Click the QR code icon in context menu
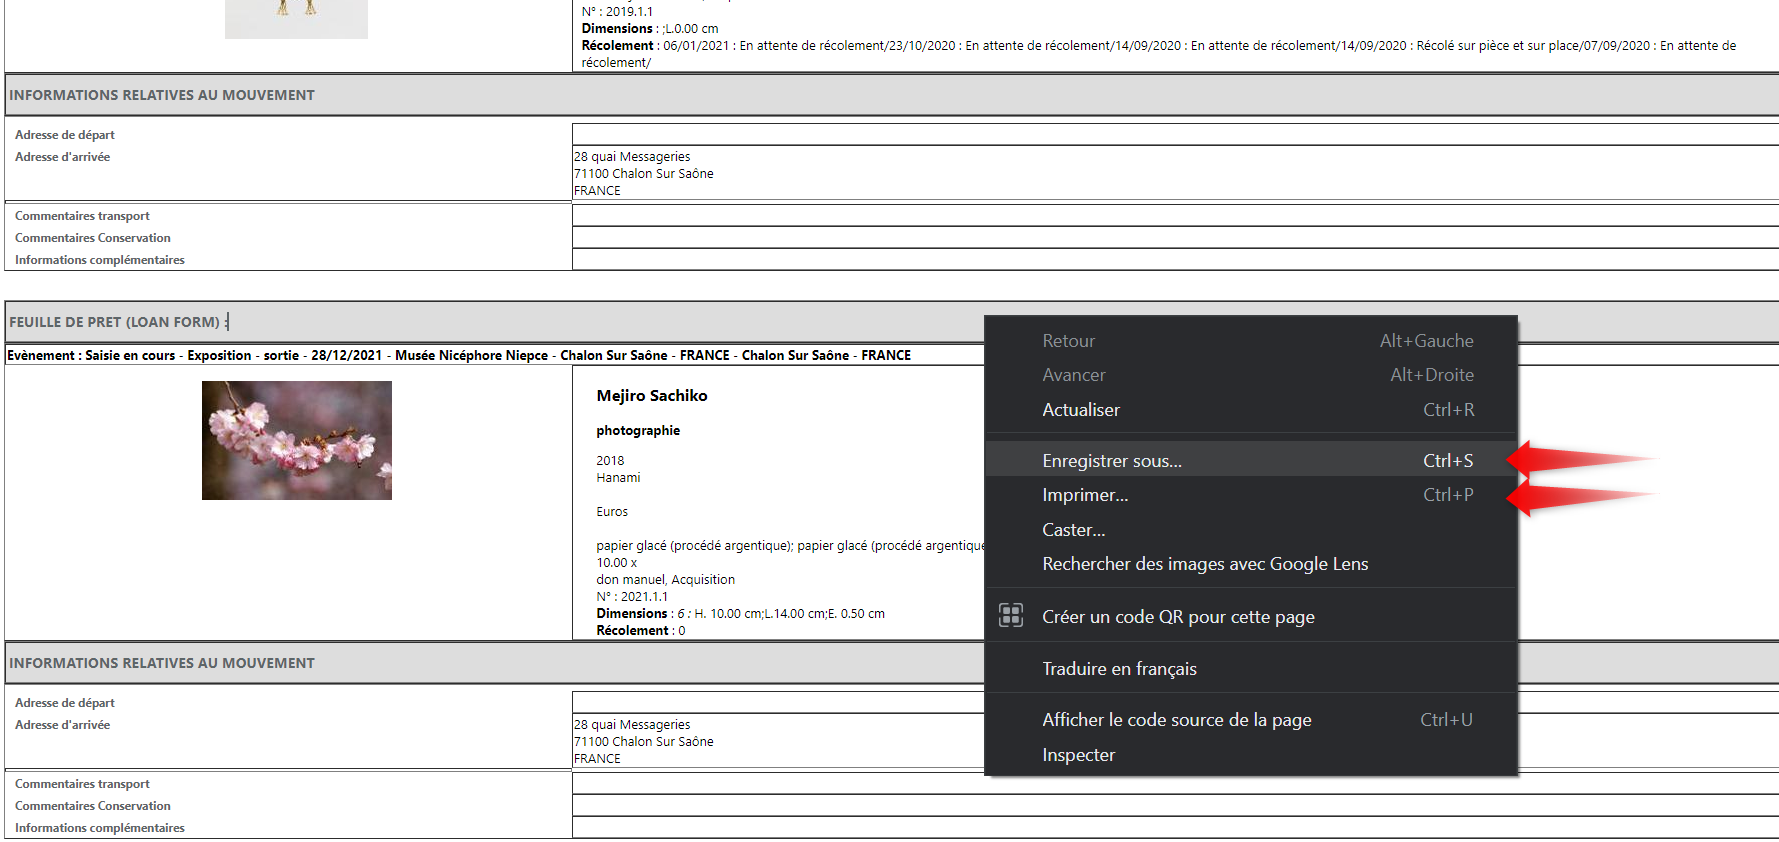 (1011, 616)
